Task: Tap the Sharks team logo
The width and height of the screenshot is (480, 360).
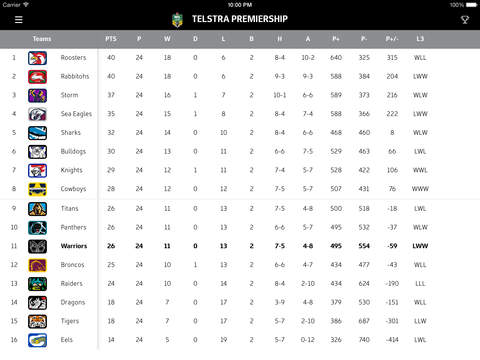Action: click(x=37, y=133)
